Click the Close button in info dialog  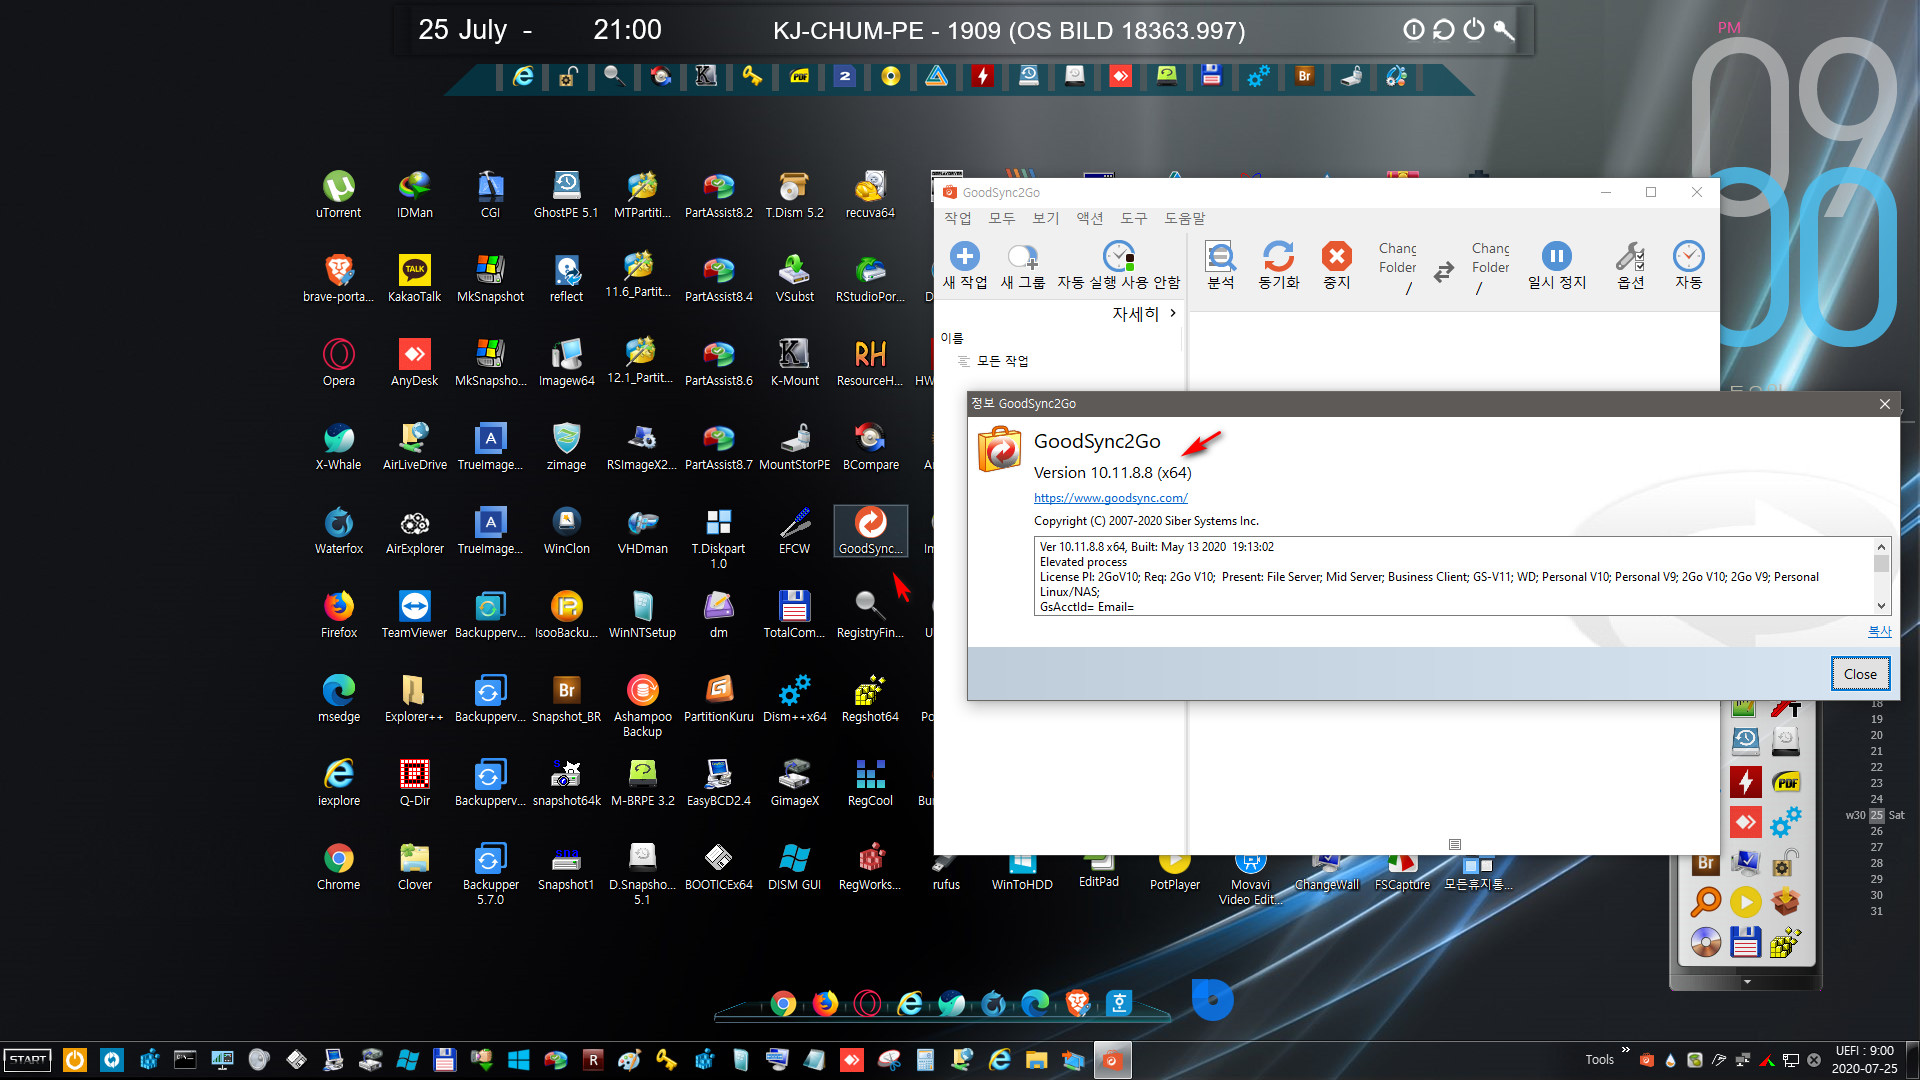(1860, 674)
